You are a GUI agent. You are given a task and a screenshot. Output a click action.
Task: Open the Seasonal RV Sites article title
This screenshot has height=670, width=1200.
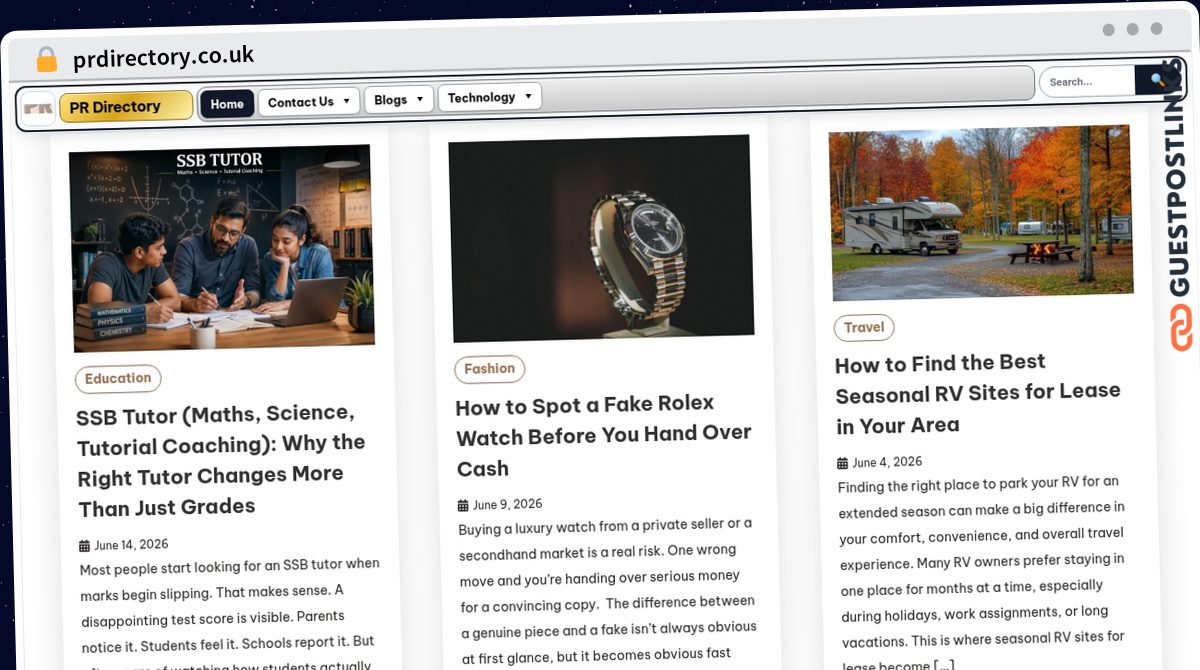point(978,393)
